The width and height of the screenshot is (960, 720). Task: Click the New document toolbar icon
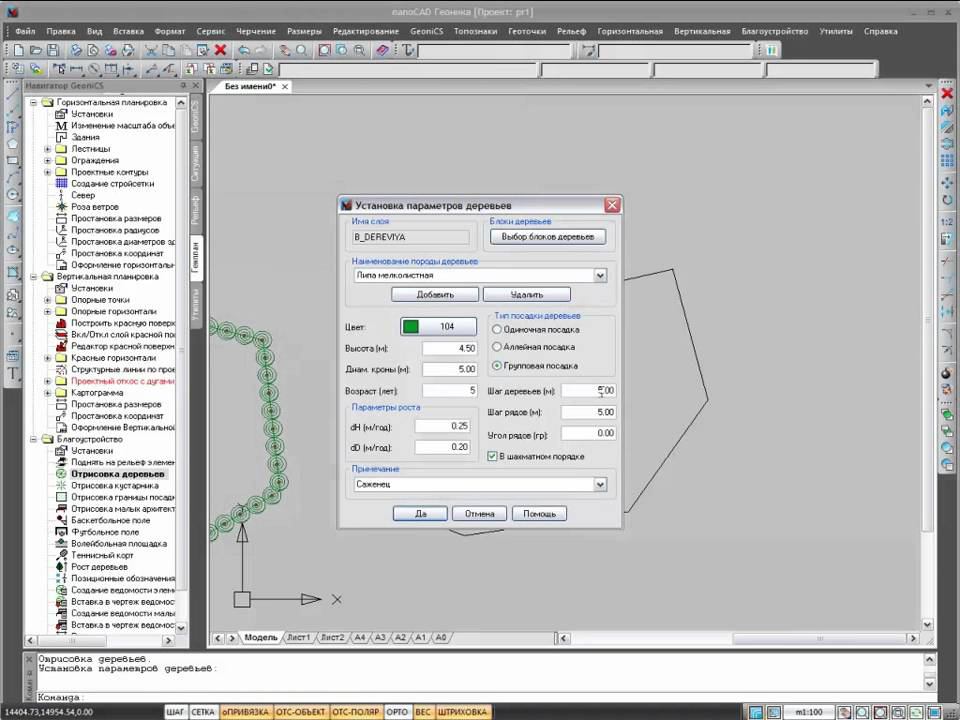[19, 50]
